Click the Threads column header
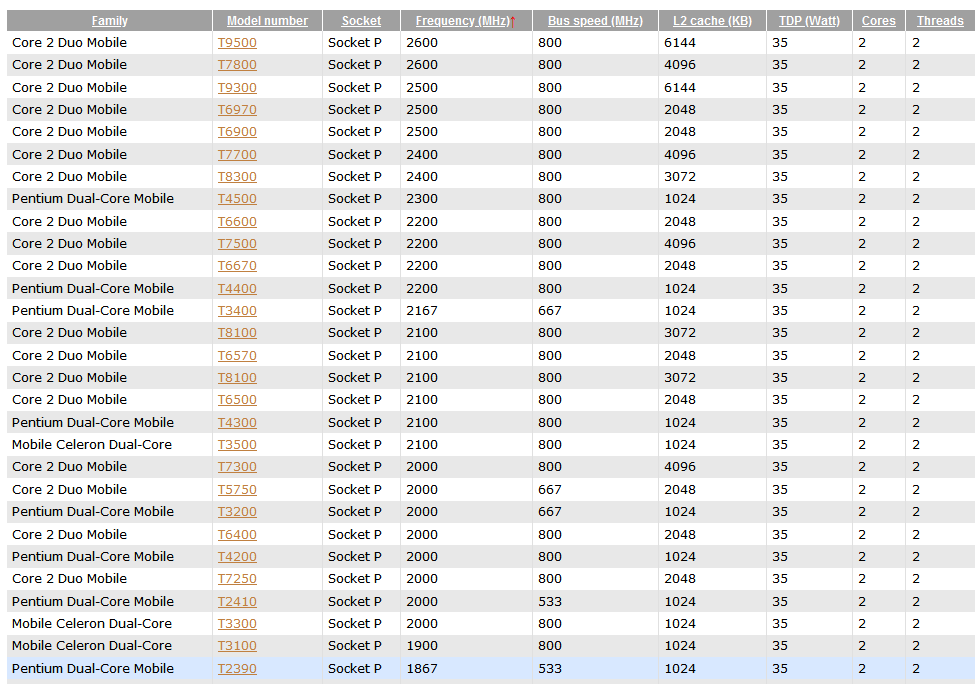The image size is (978, 684). (x=940, y=21)
